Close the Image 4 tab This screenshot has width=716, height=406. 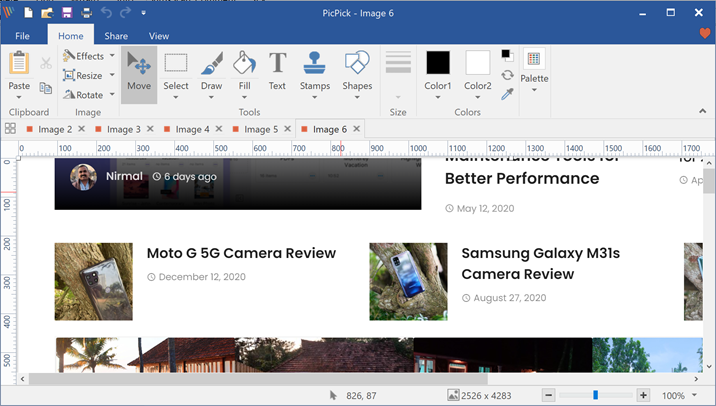tap(219, 129)
